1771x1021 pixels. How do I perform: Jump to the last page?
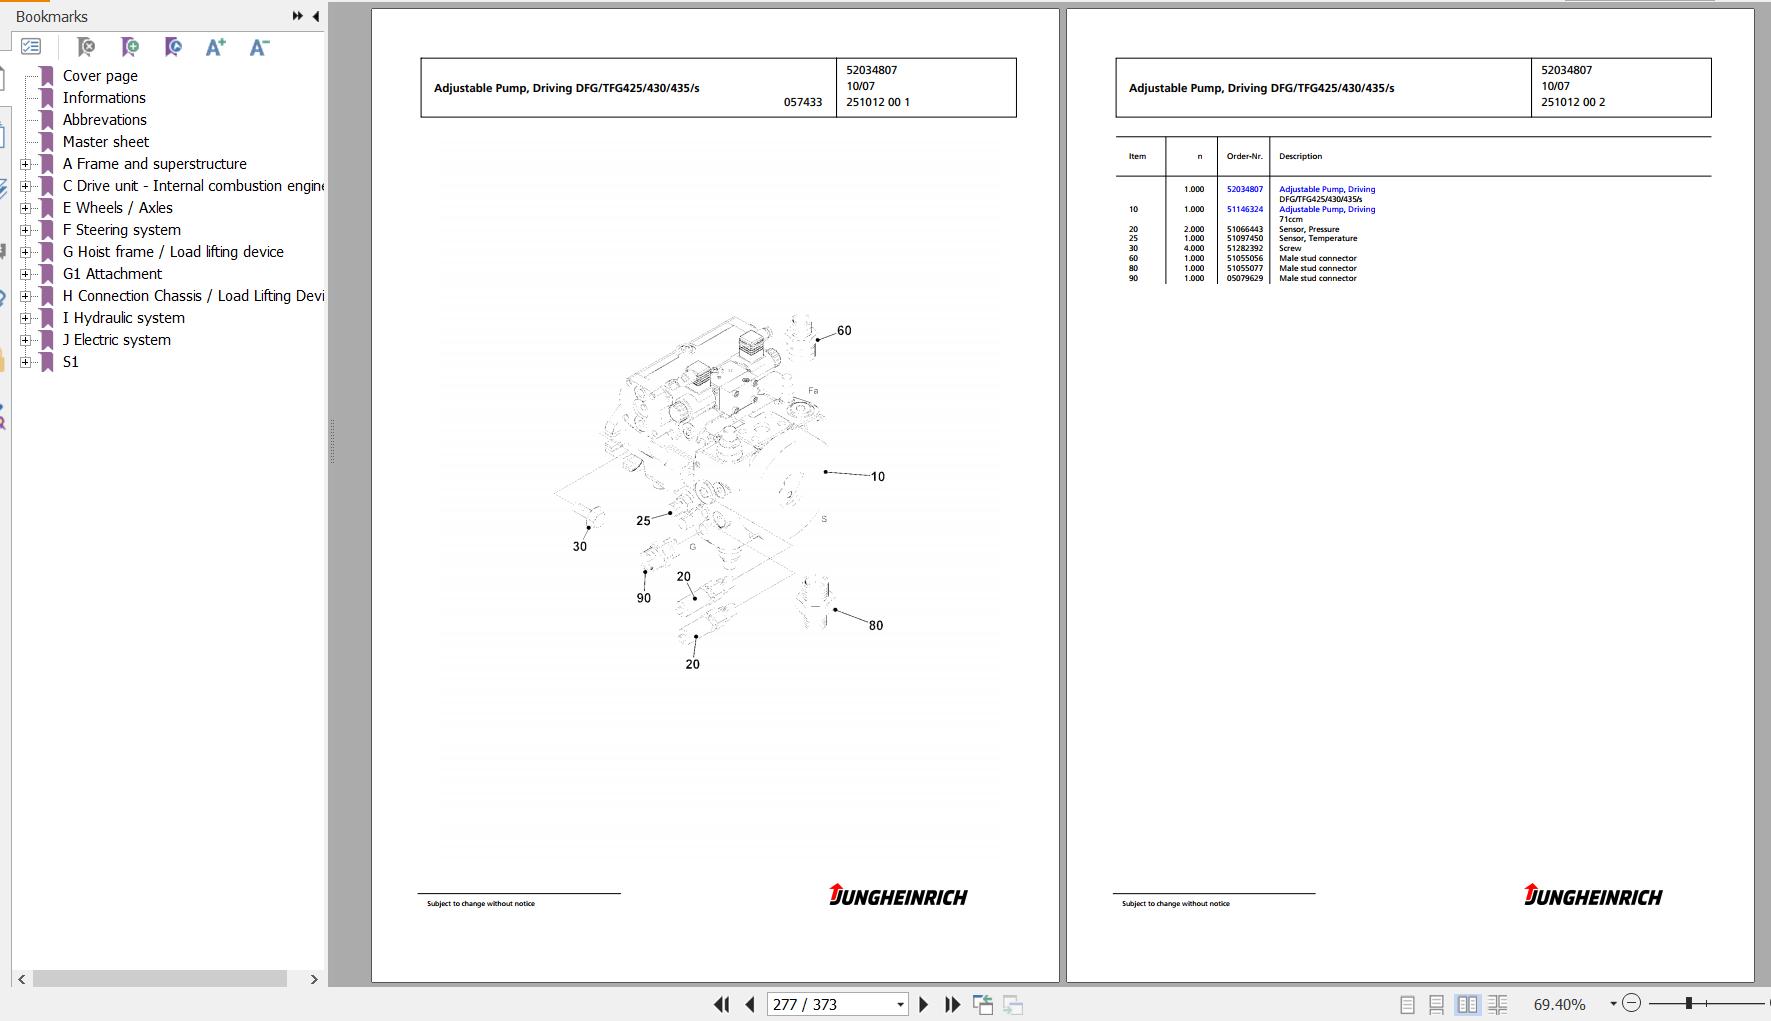pyautogui.click(x=953, y=1004)
